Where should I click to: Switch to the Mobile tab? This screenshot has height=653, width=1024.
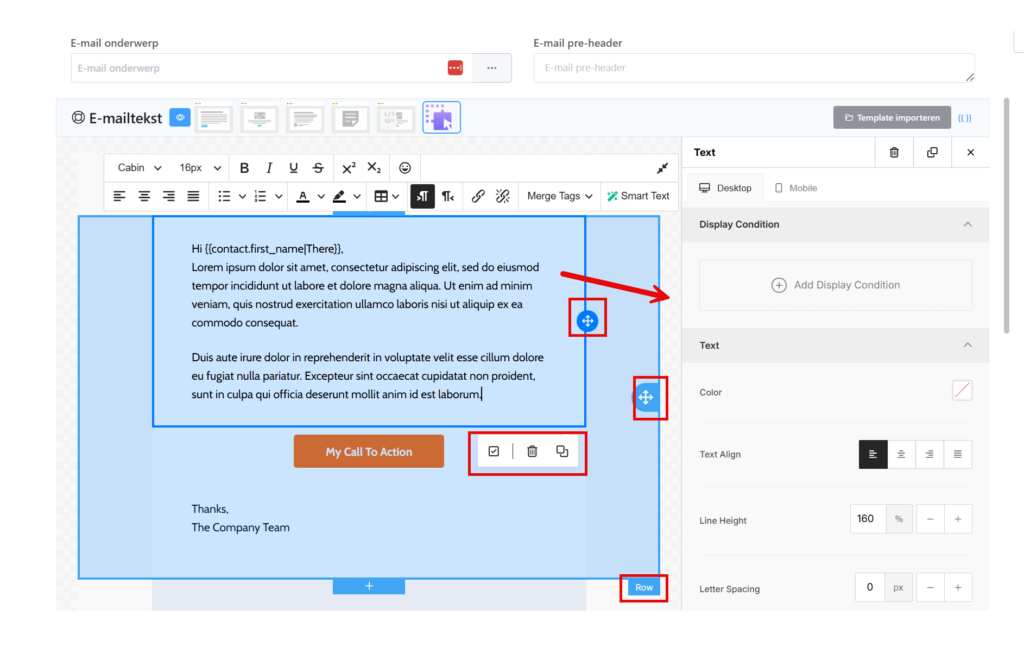coord(796,188)
